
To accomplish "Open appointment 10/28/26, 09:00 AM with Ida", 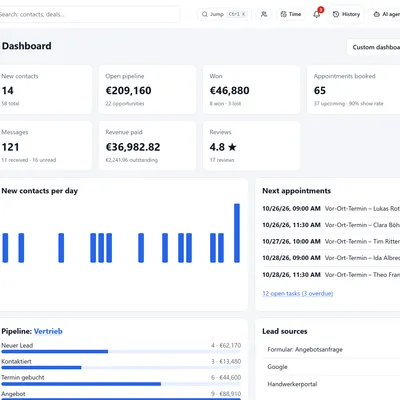I will coord(331,258).
